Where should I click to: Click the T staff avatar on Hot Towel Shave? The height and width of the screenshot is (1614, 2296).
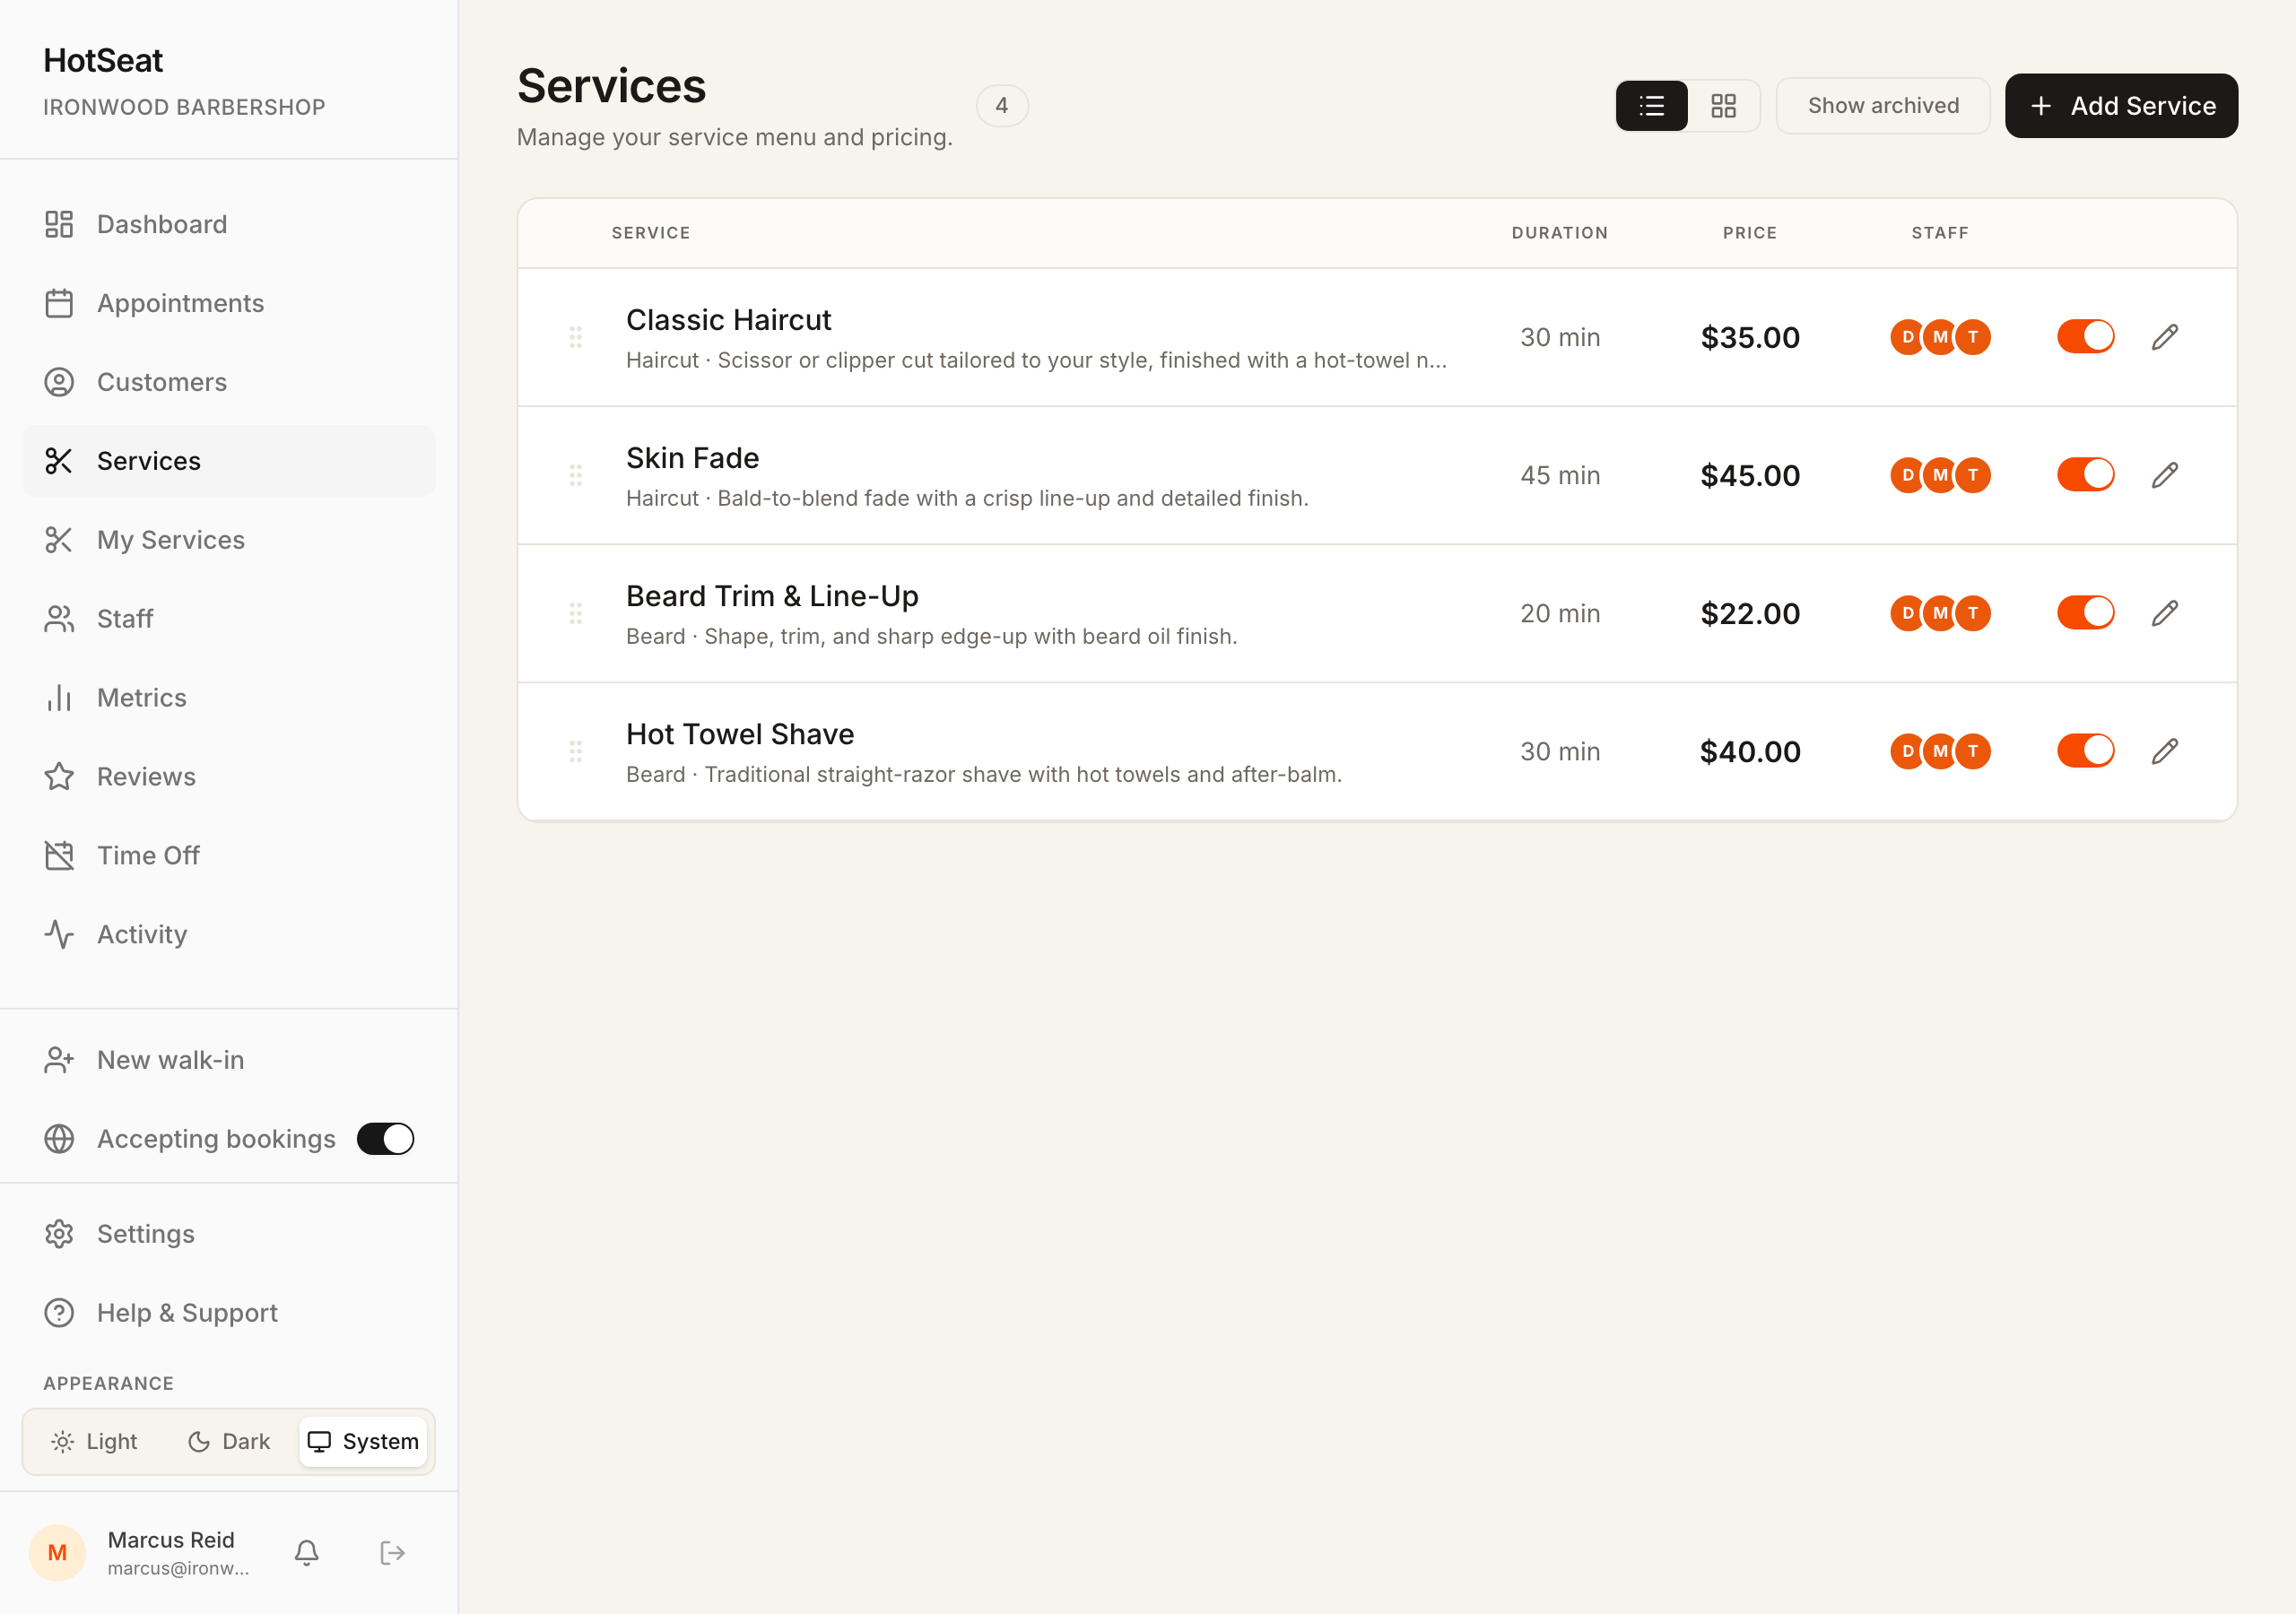[1973, 751]
